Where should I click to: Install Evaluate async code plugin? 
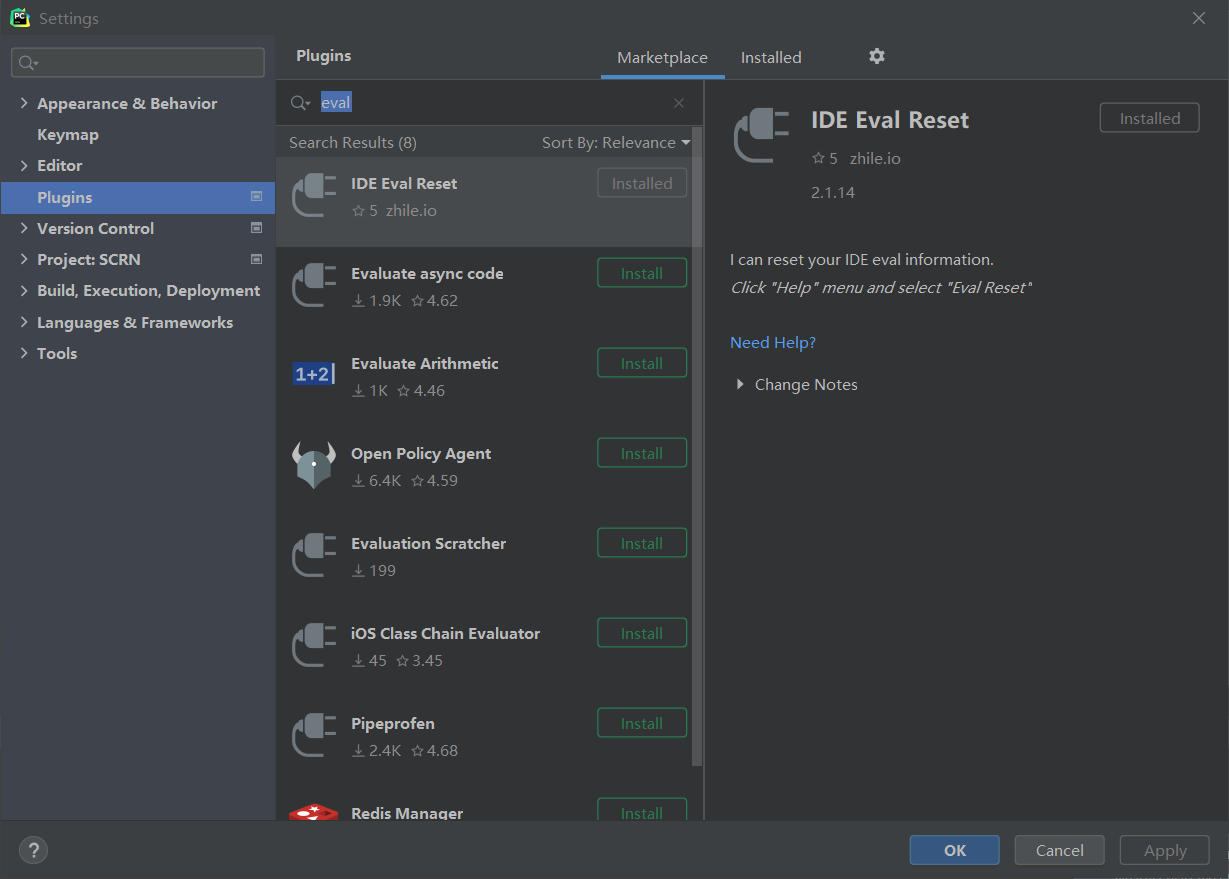642,273
